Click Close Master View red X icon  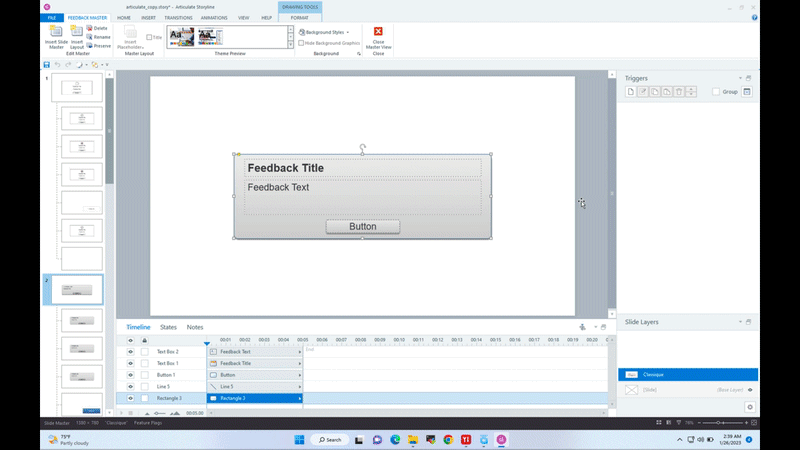click(x=378, y=33)
